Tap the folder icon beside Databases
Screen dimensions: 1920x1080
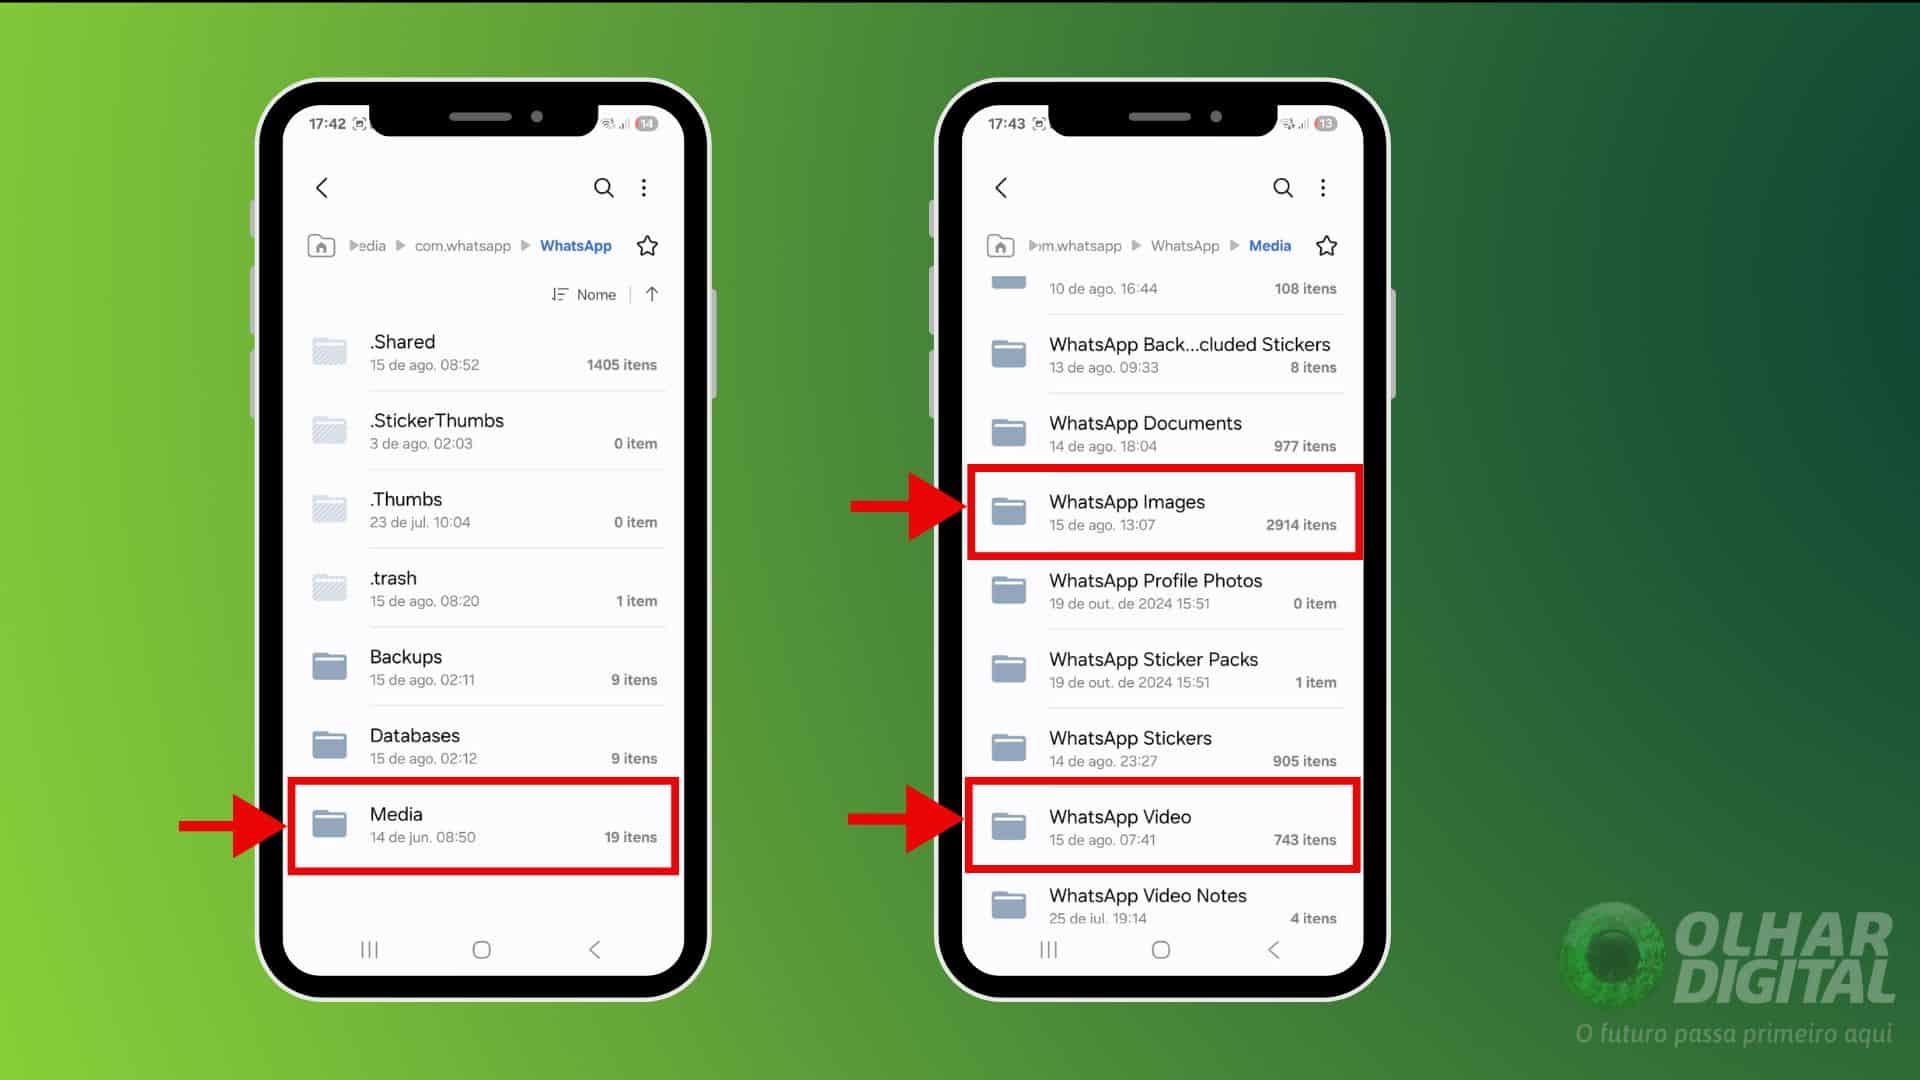329,745
